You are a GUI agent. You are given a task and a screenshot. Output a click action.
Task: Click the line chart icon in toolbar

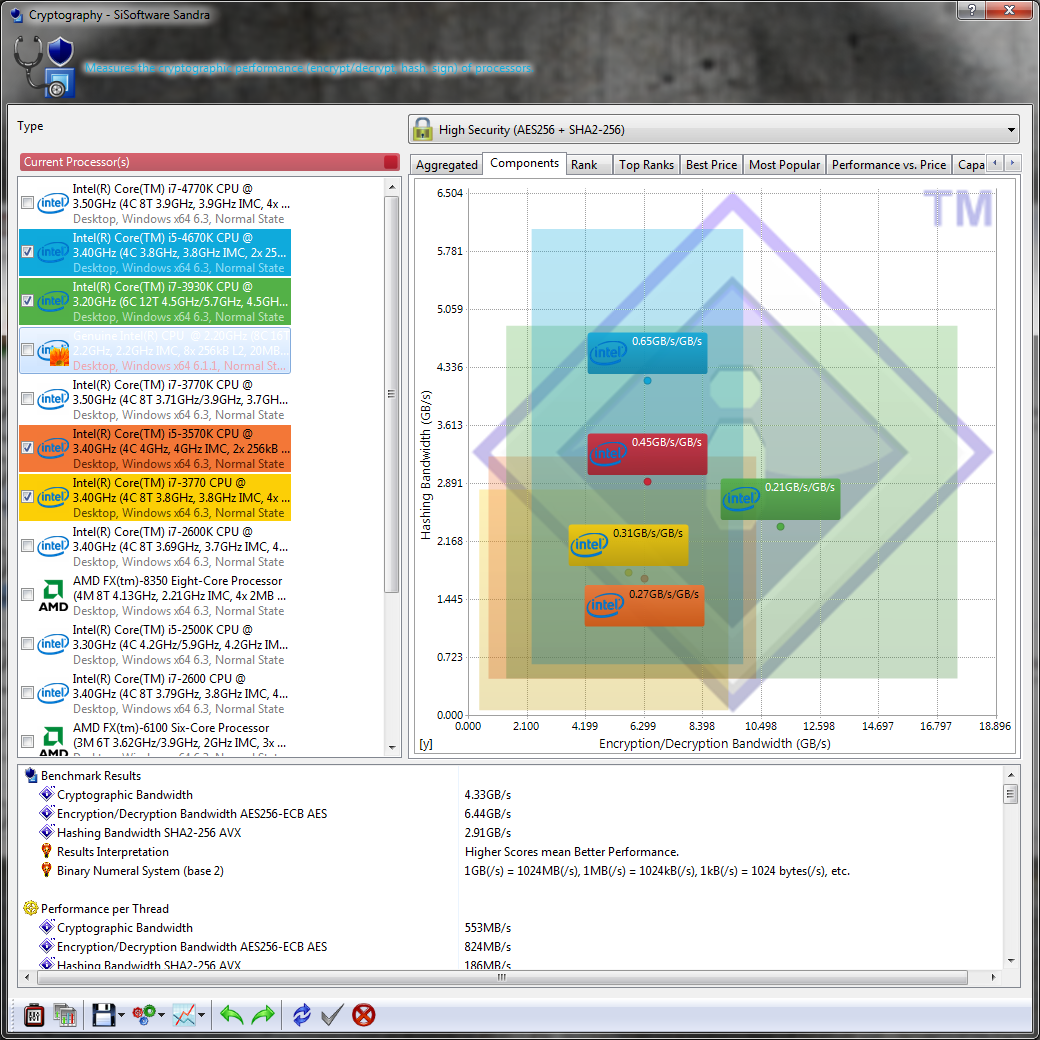[184, 1015]
